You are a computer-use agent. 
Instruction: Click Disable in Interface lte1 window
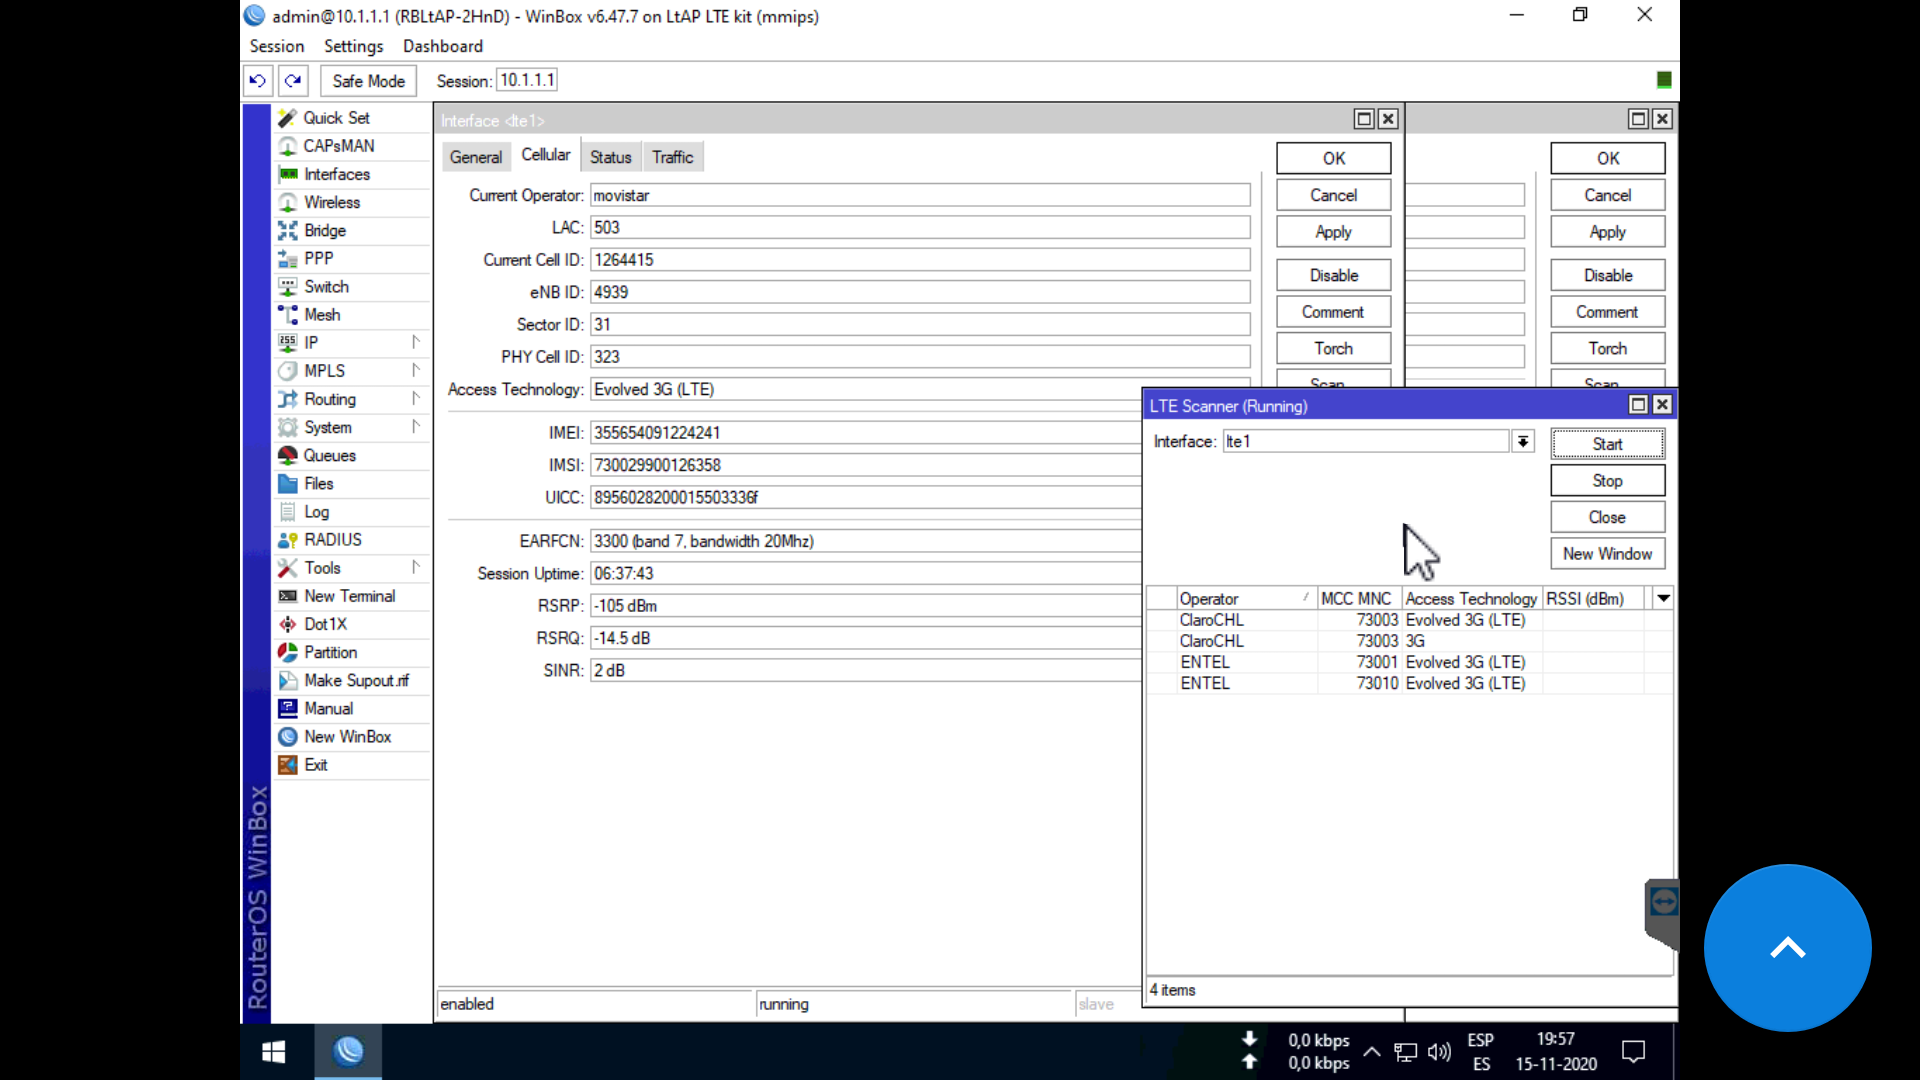(x=1333, y=275)
